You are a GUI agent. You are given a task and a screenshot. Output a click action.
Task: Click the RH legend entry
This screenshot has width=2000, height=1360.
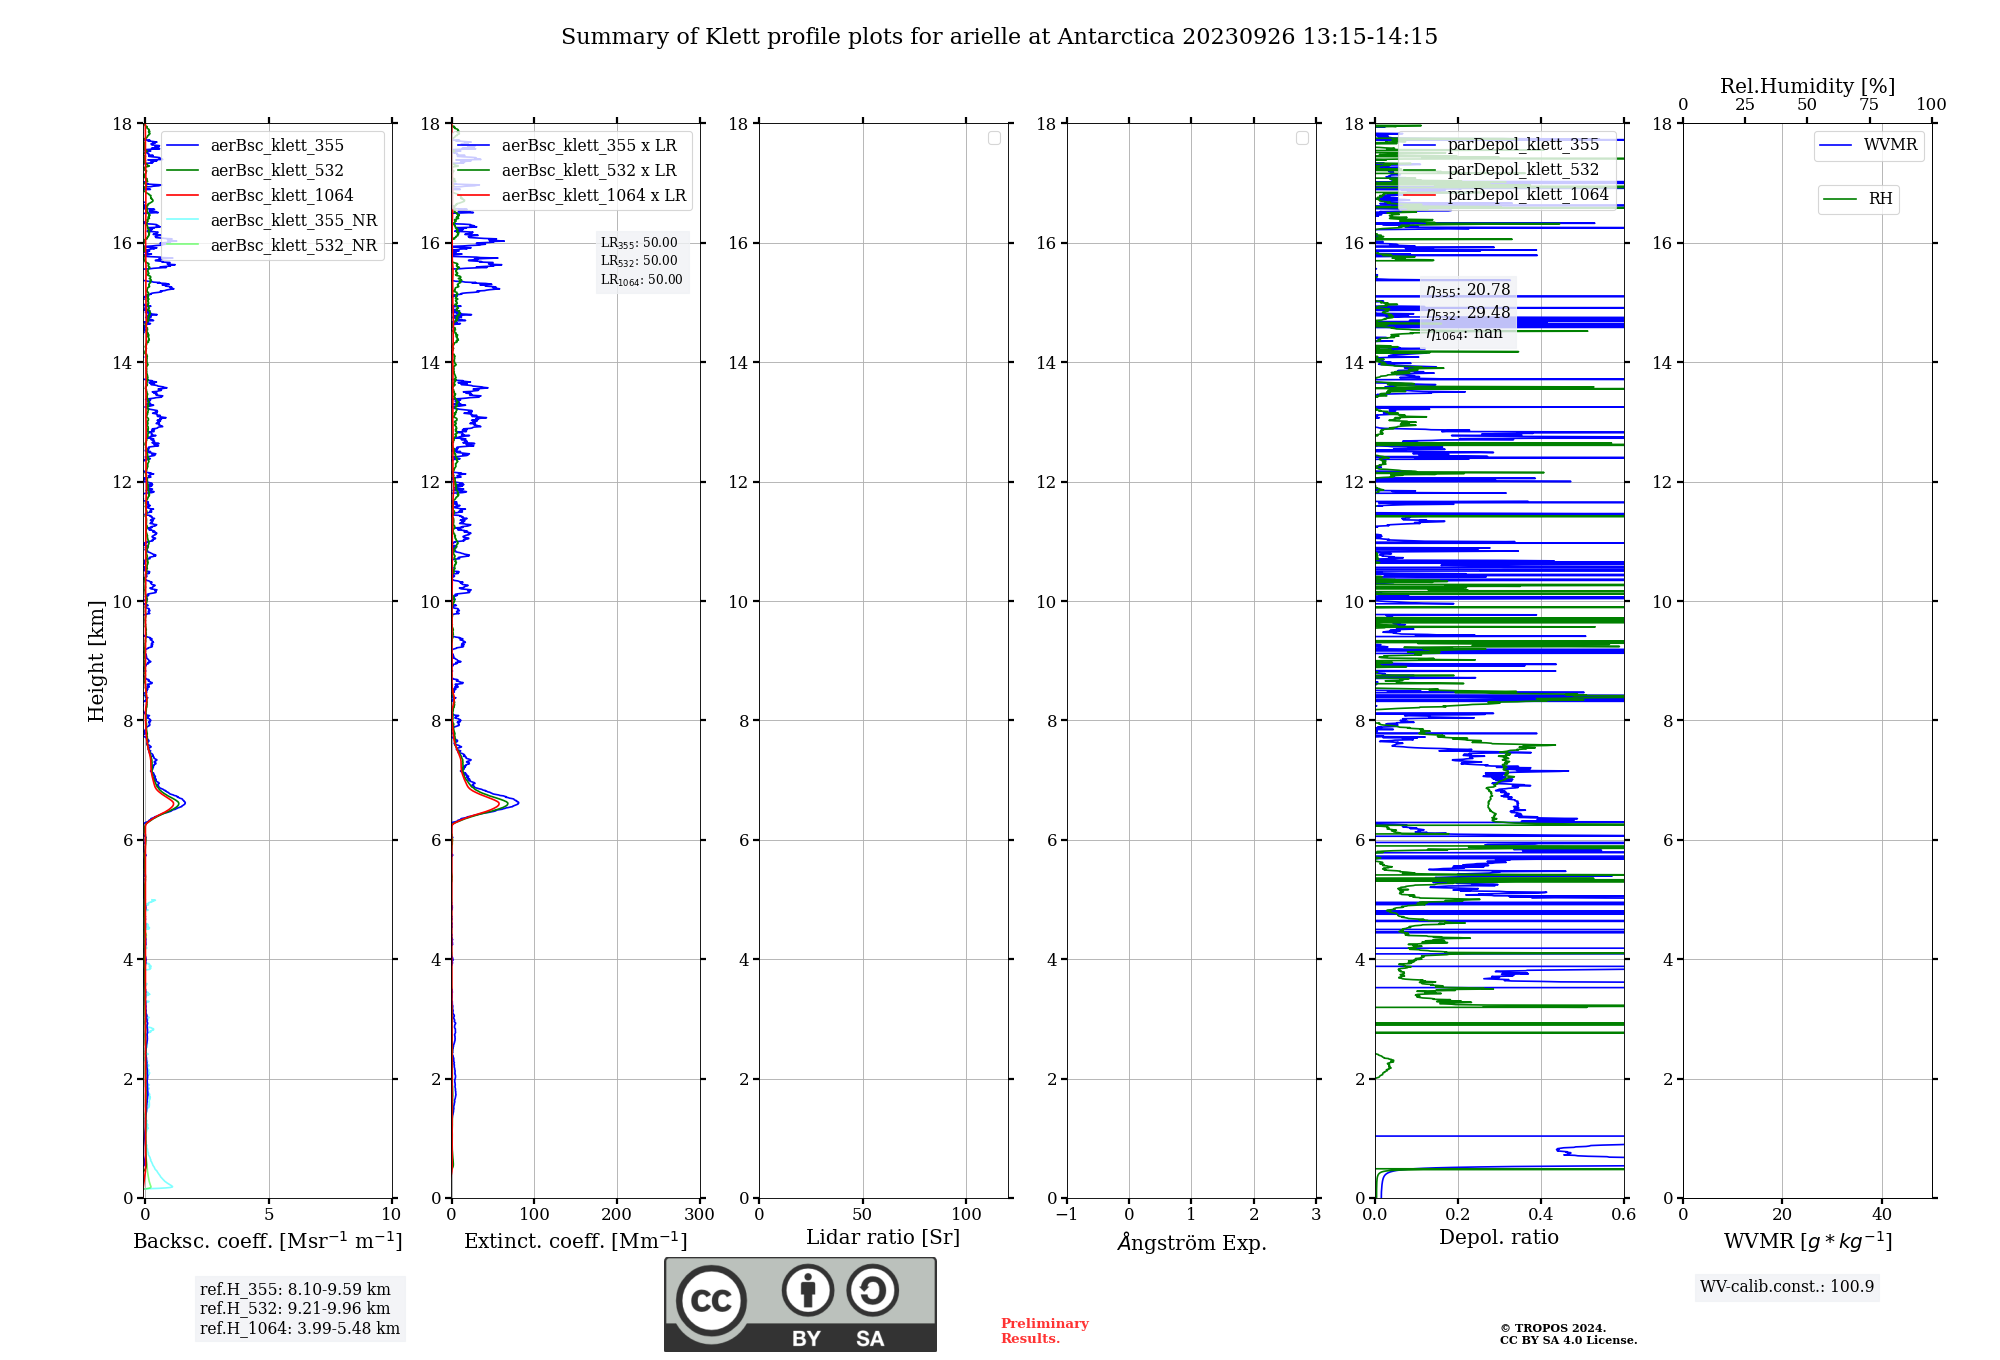pos(1859,199)
